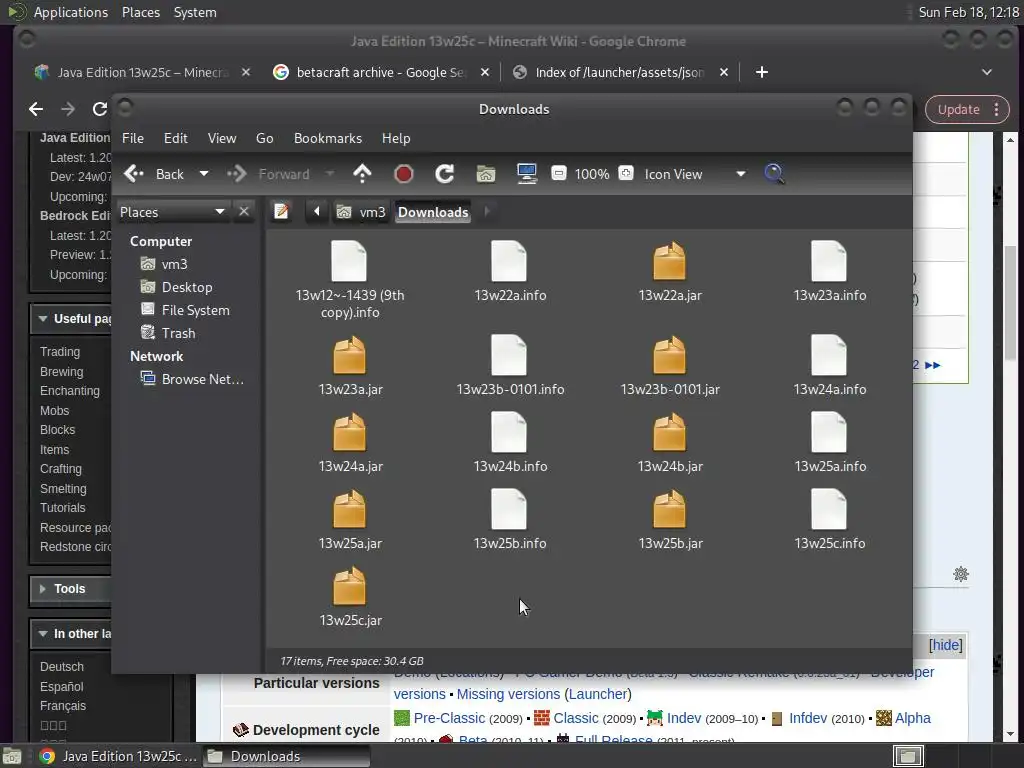The width and height of the screenshot is (1024, 768).
Task: Open the Edit menu
Action: pos(176,138)
